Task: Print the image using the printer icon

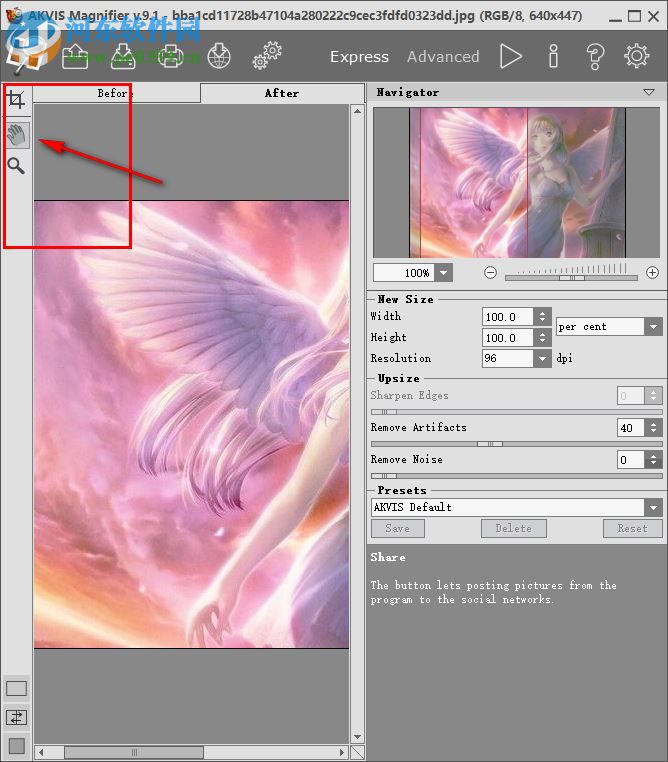Action: 171,56
